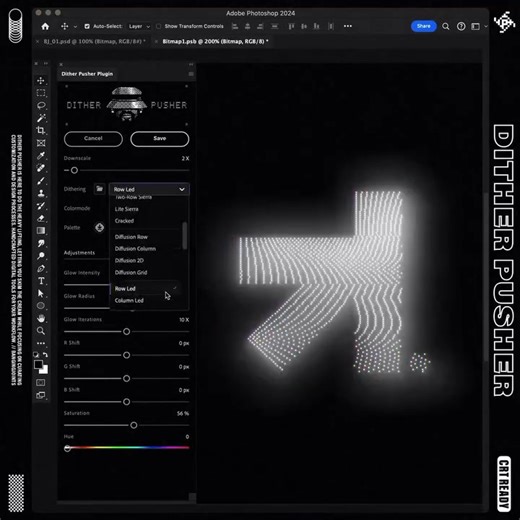Toggle the Auto-Select checkbox
This screenshot has width=520, height=520.
click(87, 26)
